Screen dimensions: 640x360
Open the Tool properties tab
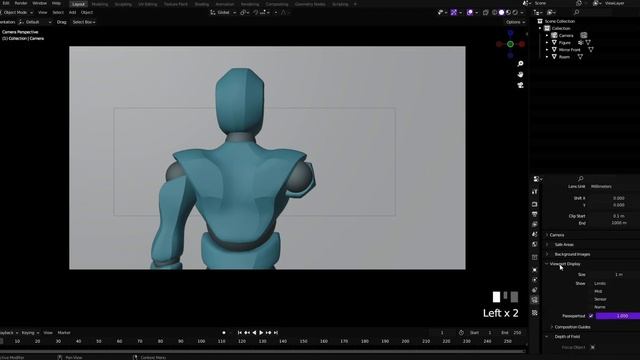535,191
